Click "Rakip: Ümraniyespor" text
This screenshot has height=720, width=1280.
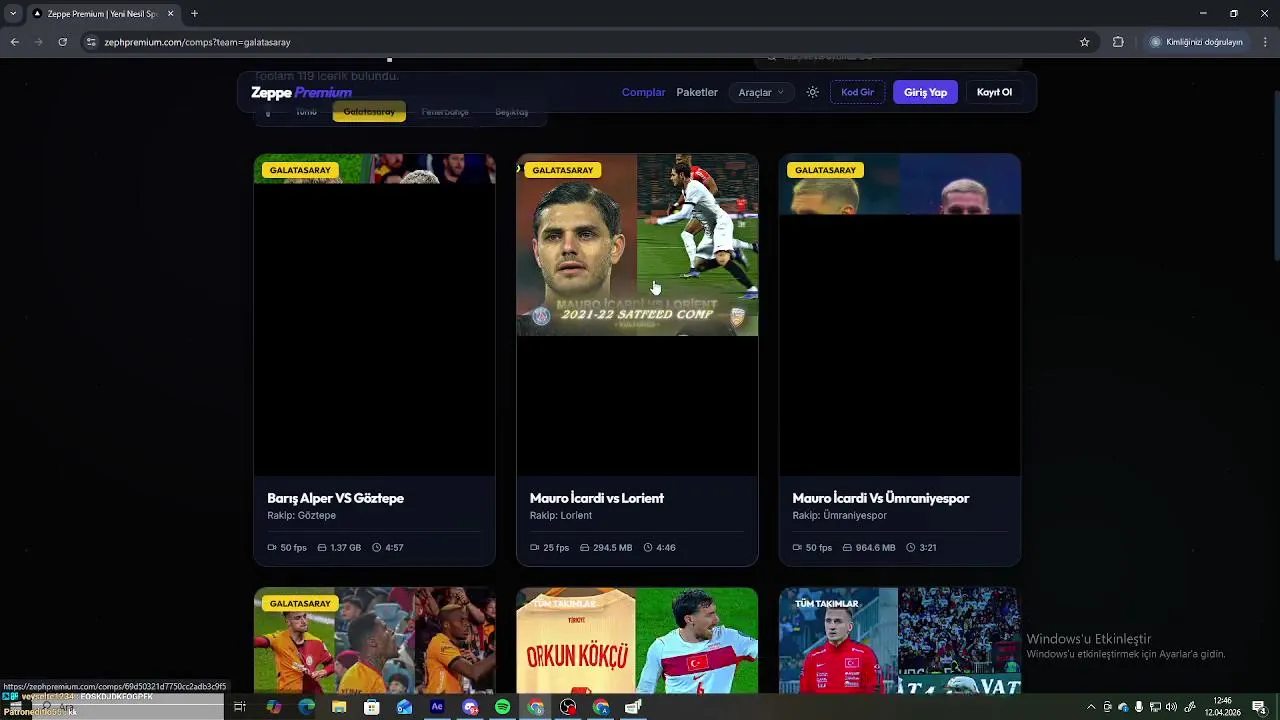pyautogui.click(x=839, y=516)
